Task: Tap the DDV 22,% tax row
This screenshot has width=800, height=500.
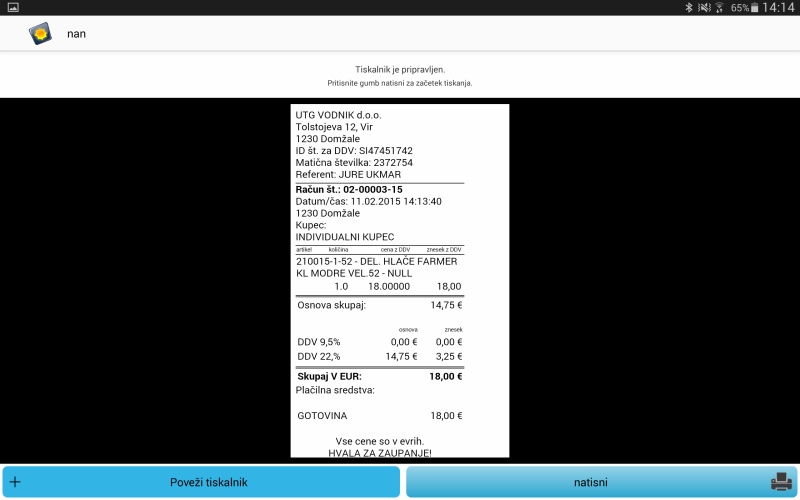Action: [380, 355]
